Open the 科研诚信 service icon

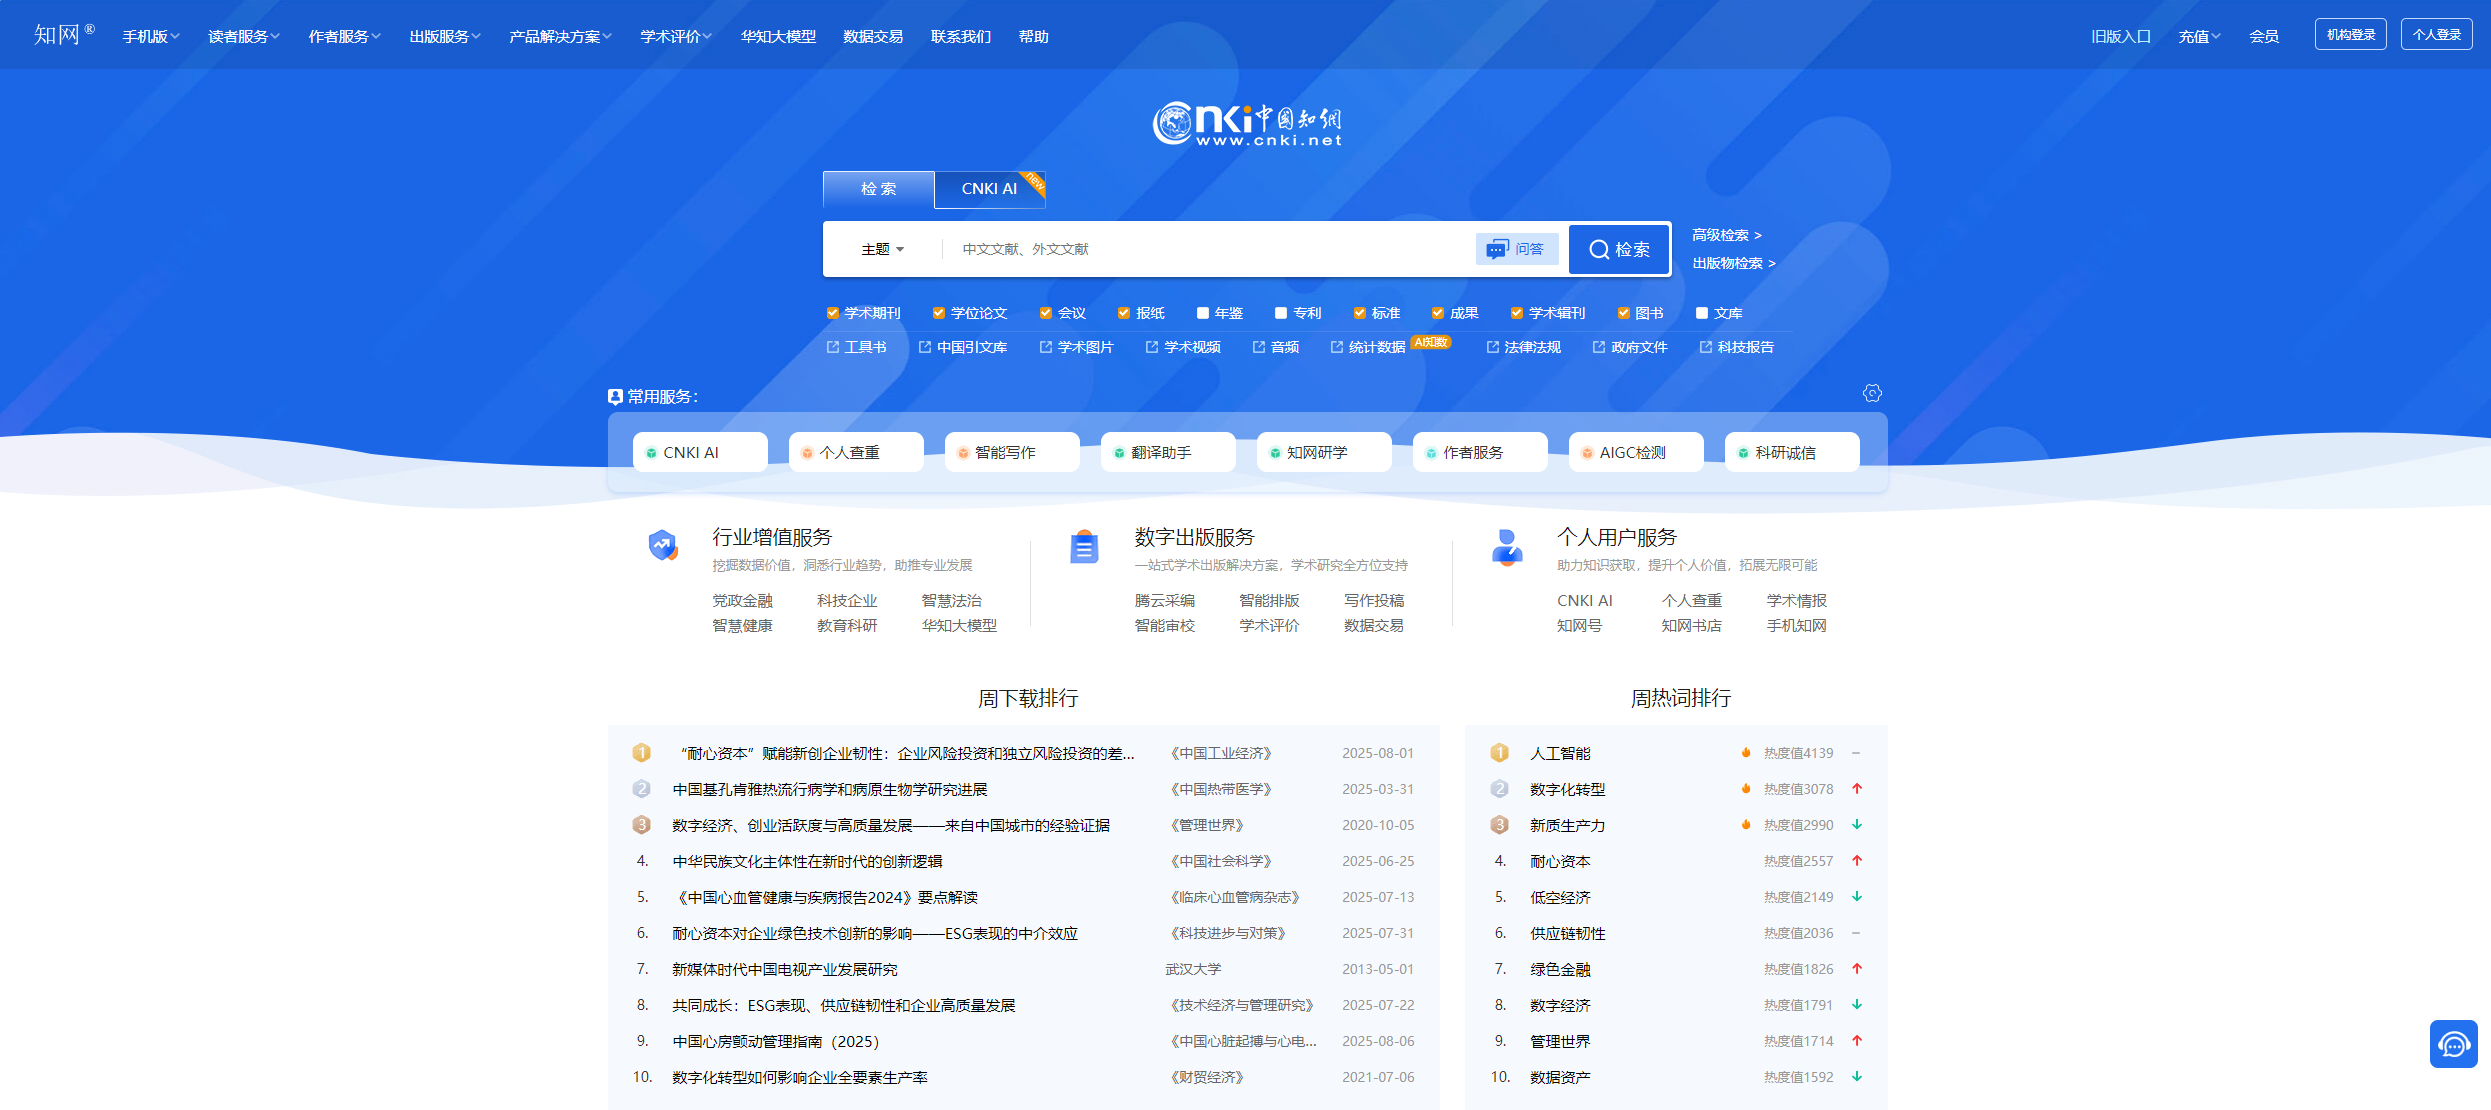tap(1792, 451)
